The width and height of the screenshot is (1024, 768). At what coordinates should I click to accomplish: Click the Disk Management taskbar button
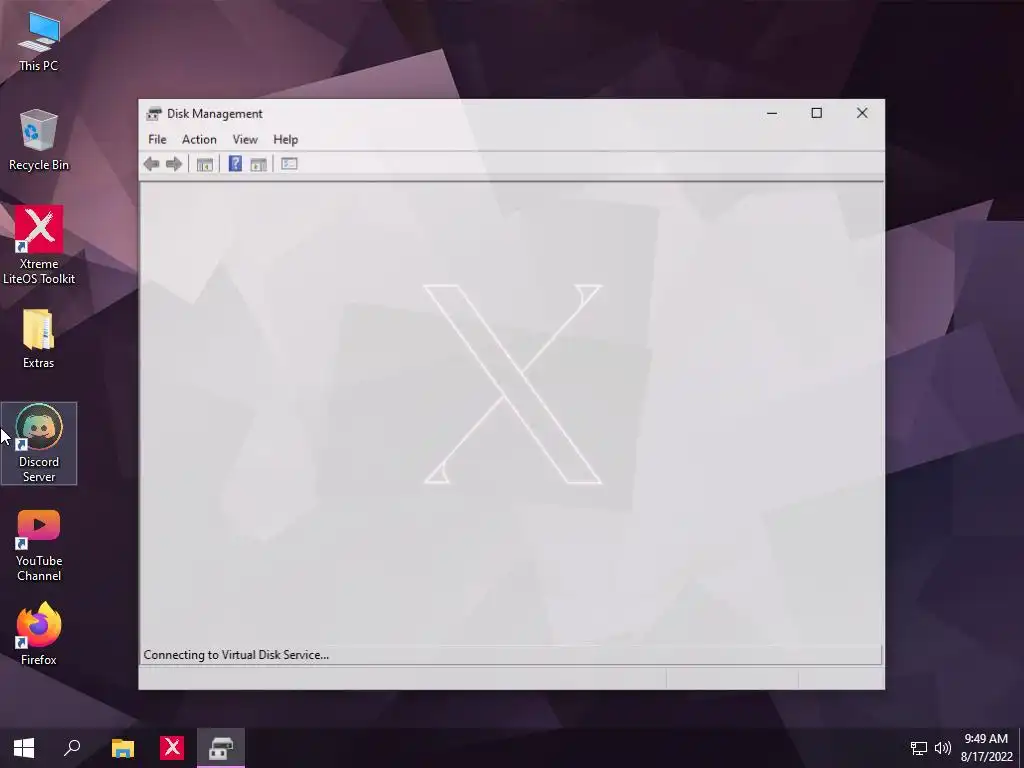click(221, 748)
